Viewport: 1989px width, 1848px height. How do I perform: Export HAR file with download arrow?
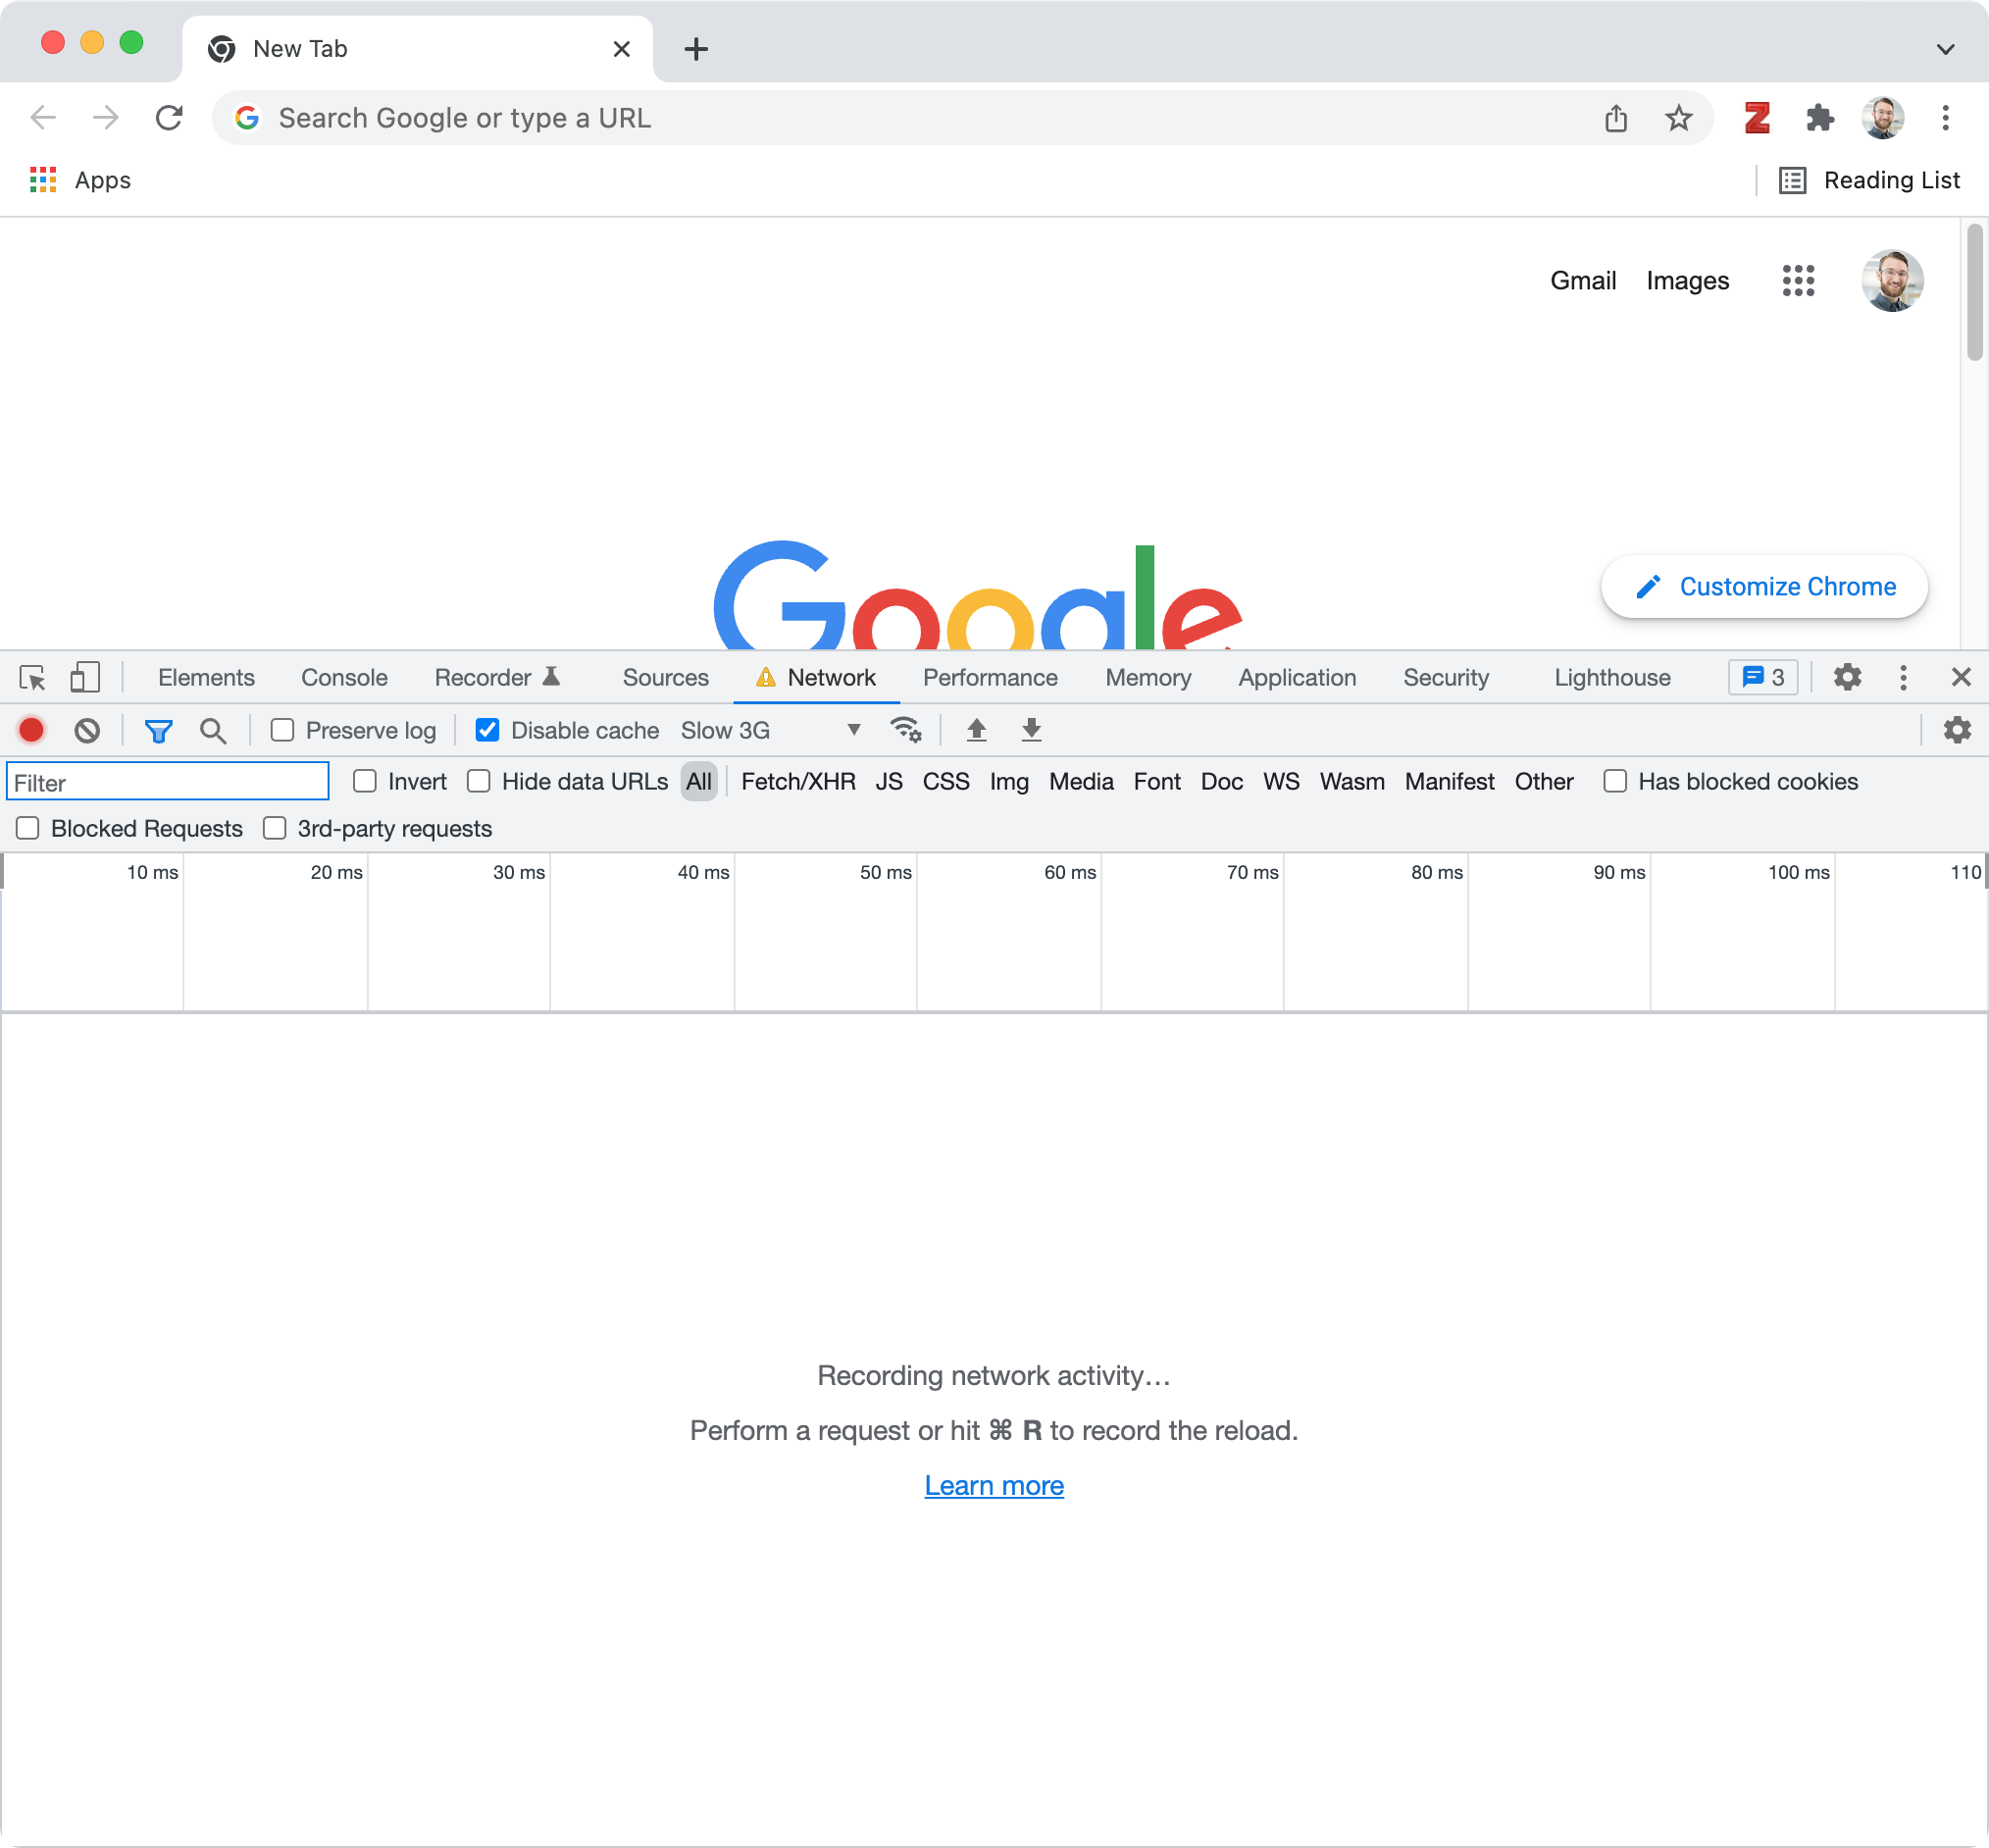[x=1031, y=731]
